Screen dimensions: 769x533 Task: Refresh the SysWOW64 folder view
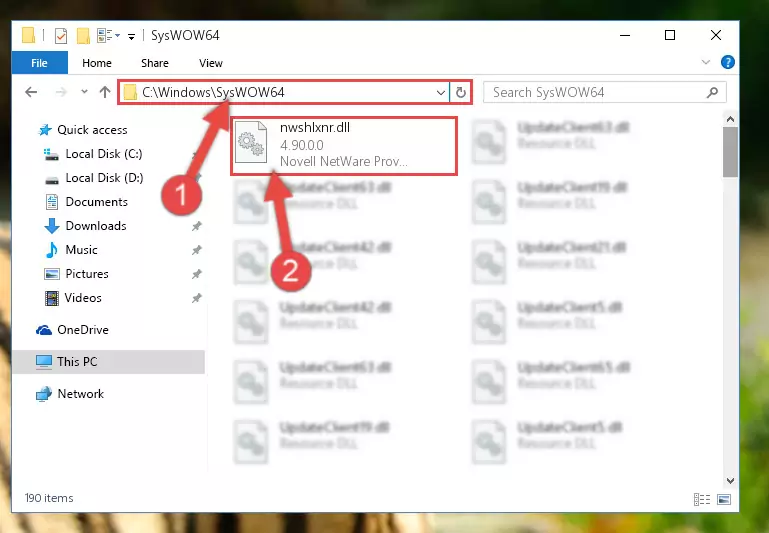coord(461,92)
